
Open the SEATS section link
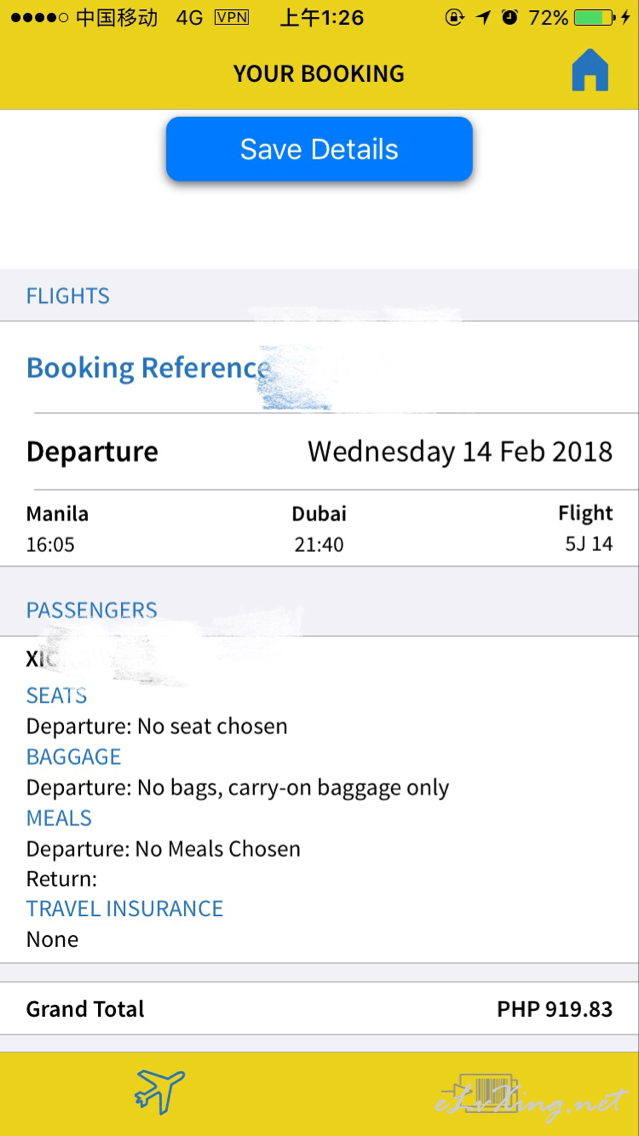pyautogui.click(x=57, y=696)
